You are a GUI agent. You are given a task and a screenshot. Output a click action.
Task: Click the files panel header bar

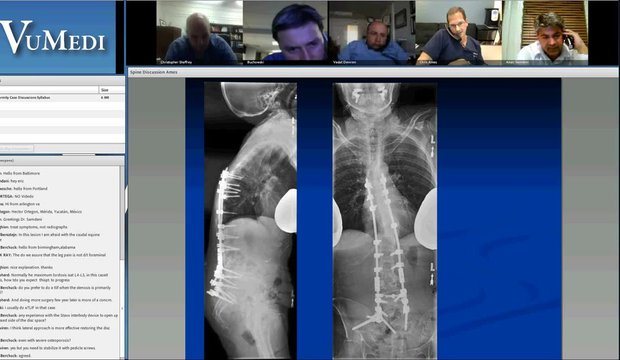pos(62,81)
